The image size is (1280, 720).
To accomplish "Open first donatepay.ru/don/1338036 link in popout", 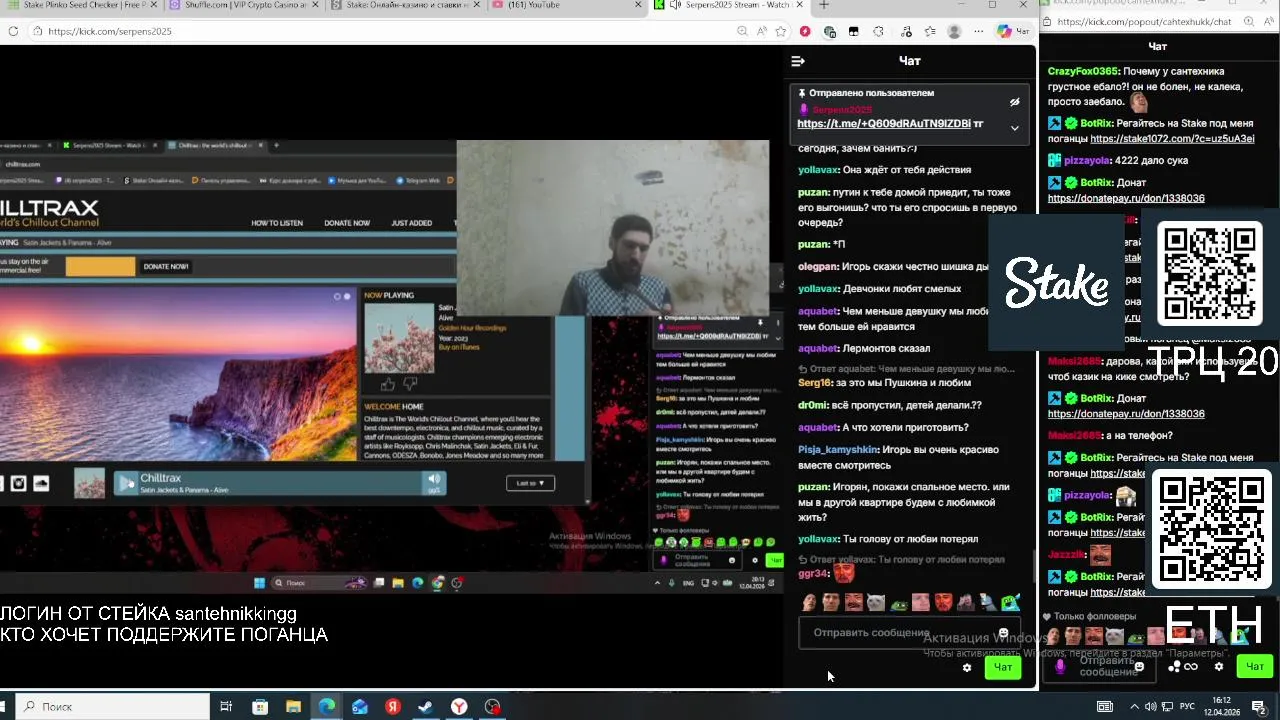I will [1126, 198].
